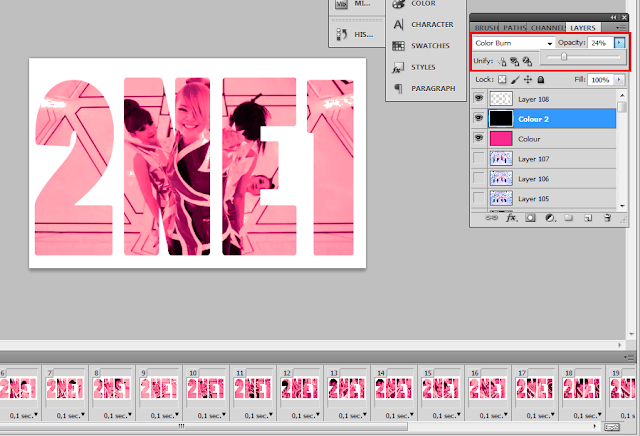Select animation frame 8 thumbnail
This screenshot has width=640, height=436.
(112, 388)
